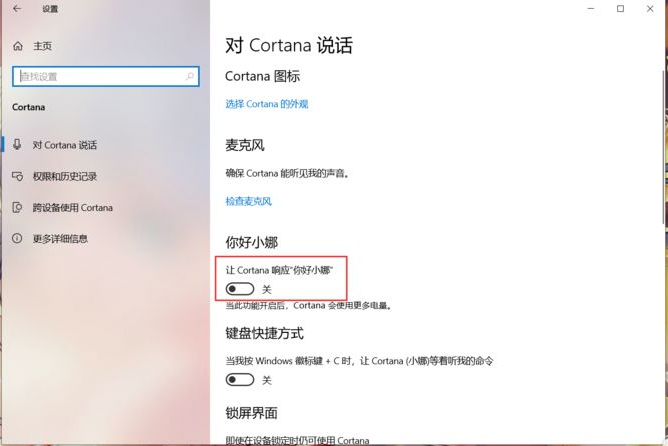Click the info icon for 更多详细信息
Viewport: 668px width, 446px height.
17,238
